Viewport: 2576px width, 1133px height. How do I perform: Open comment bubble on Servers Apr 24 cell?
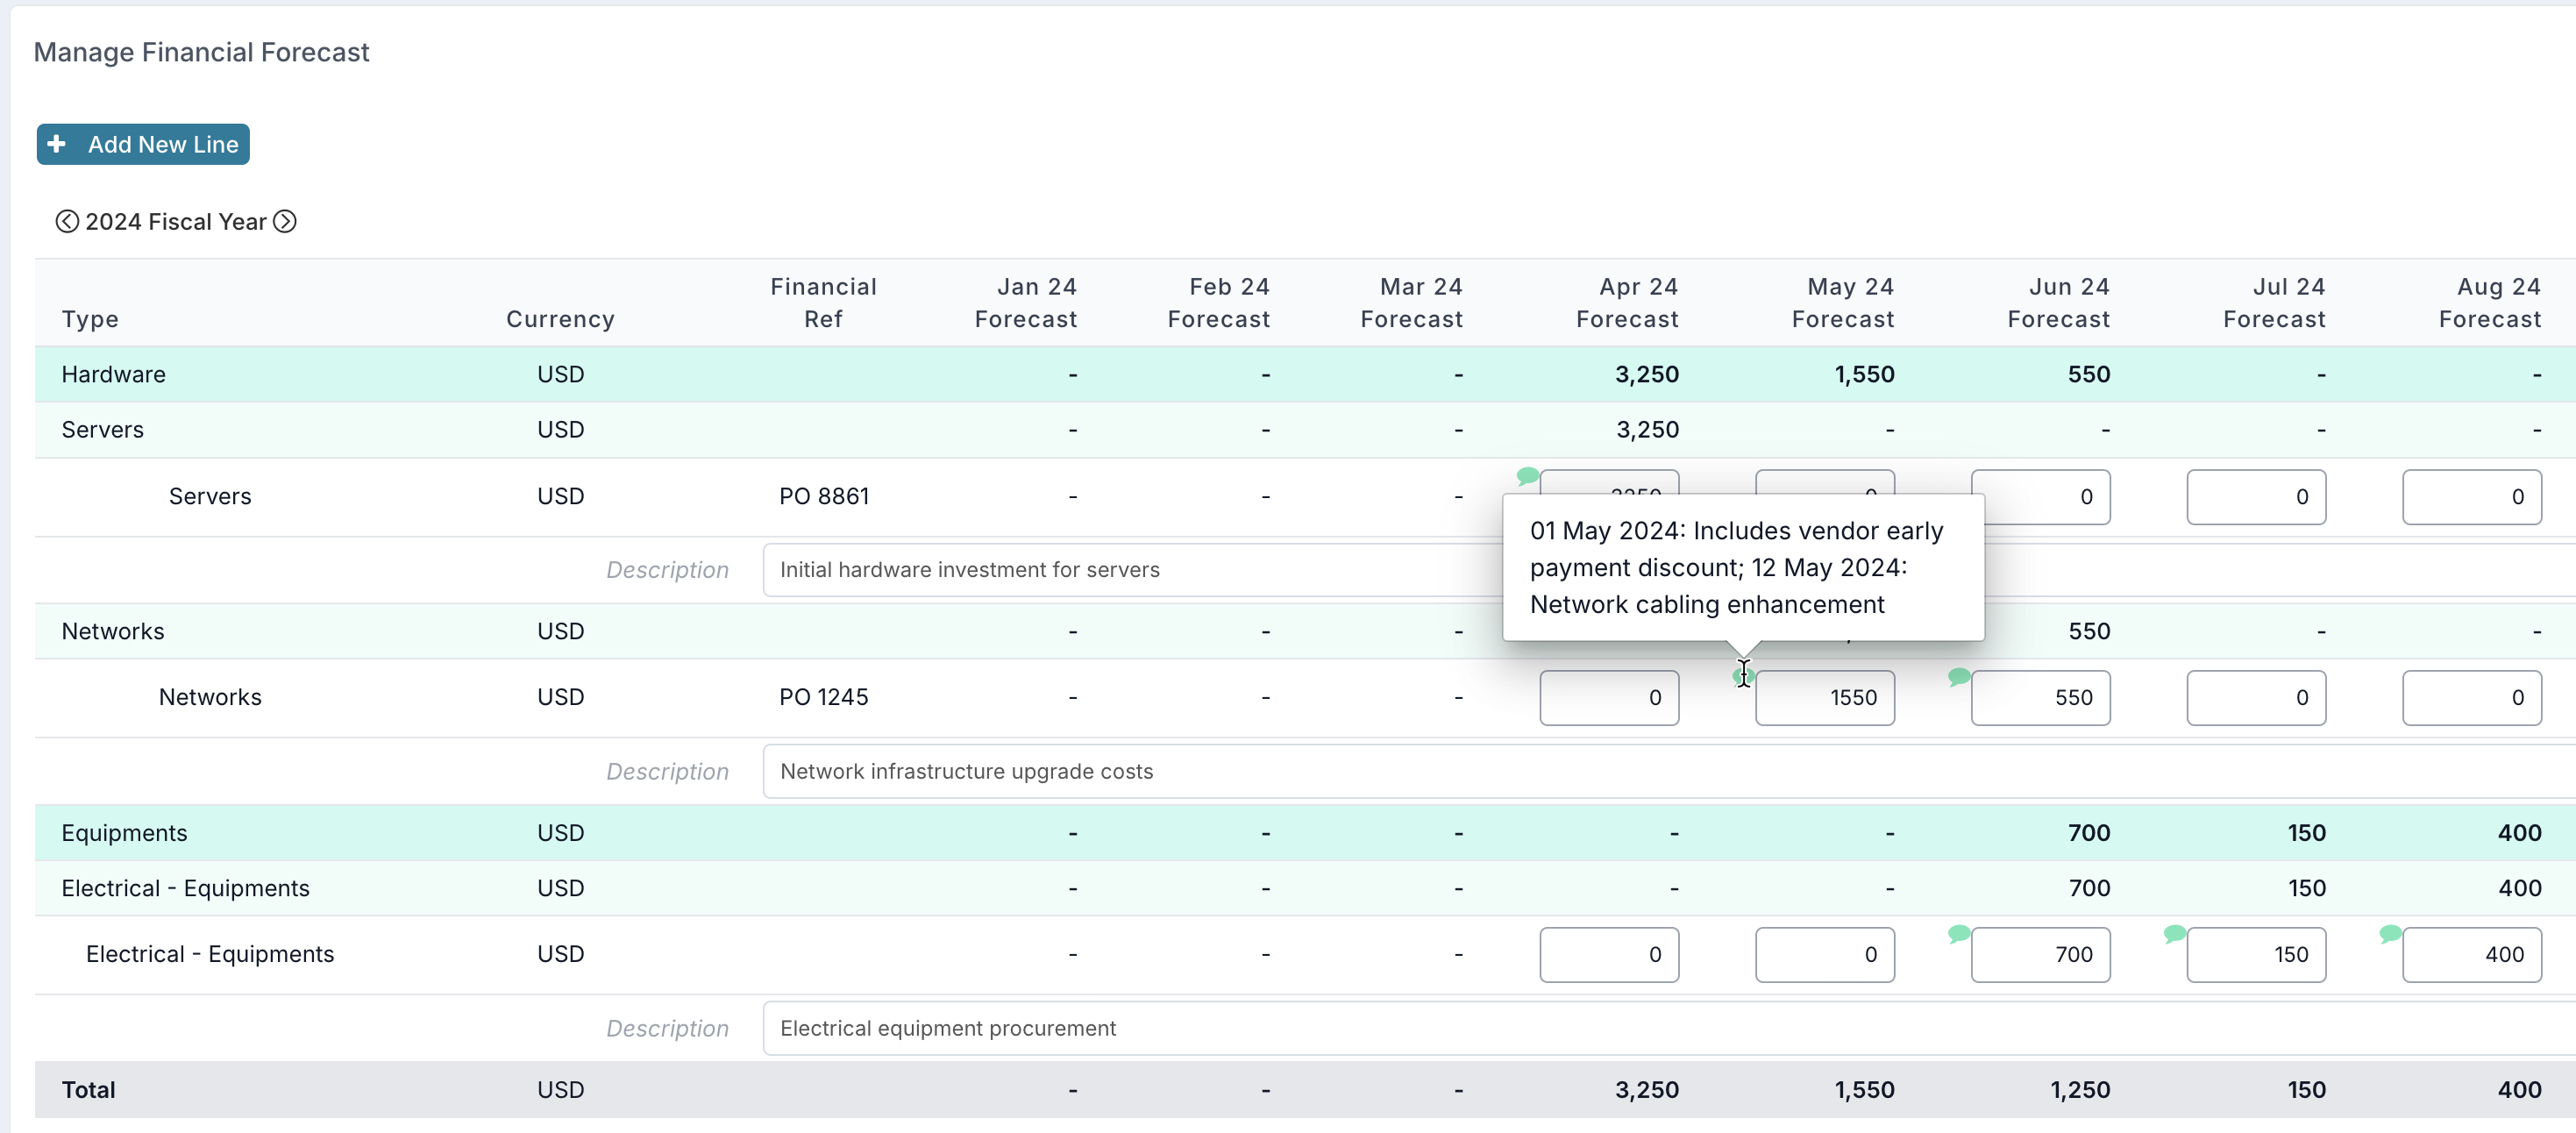coord(1528,476)
